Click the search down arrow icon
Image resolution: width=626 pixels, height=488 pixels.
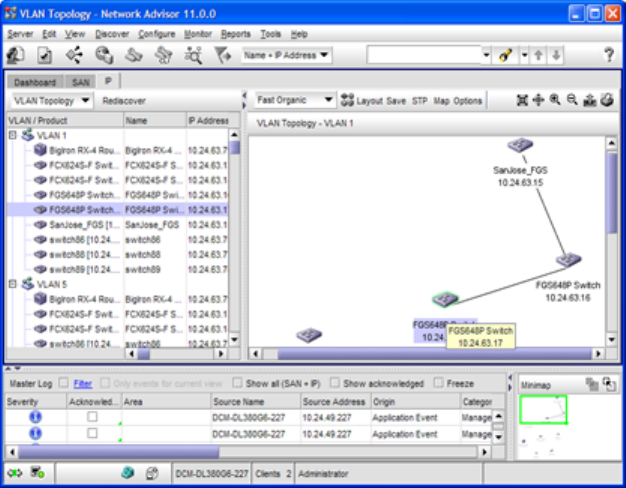click(556, 55)
